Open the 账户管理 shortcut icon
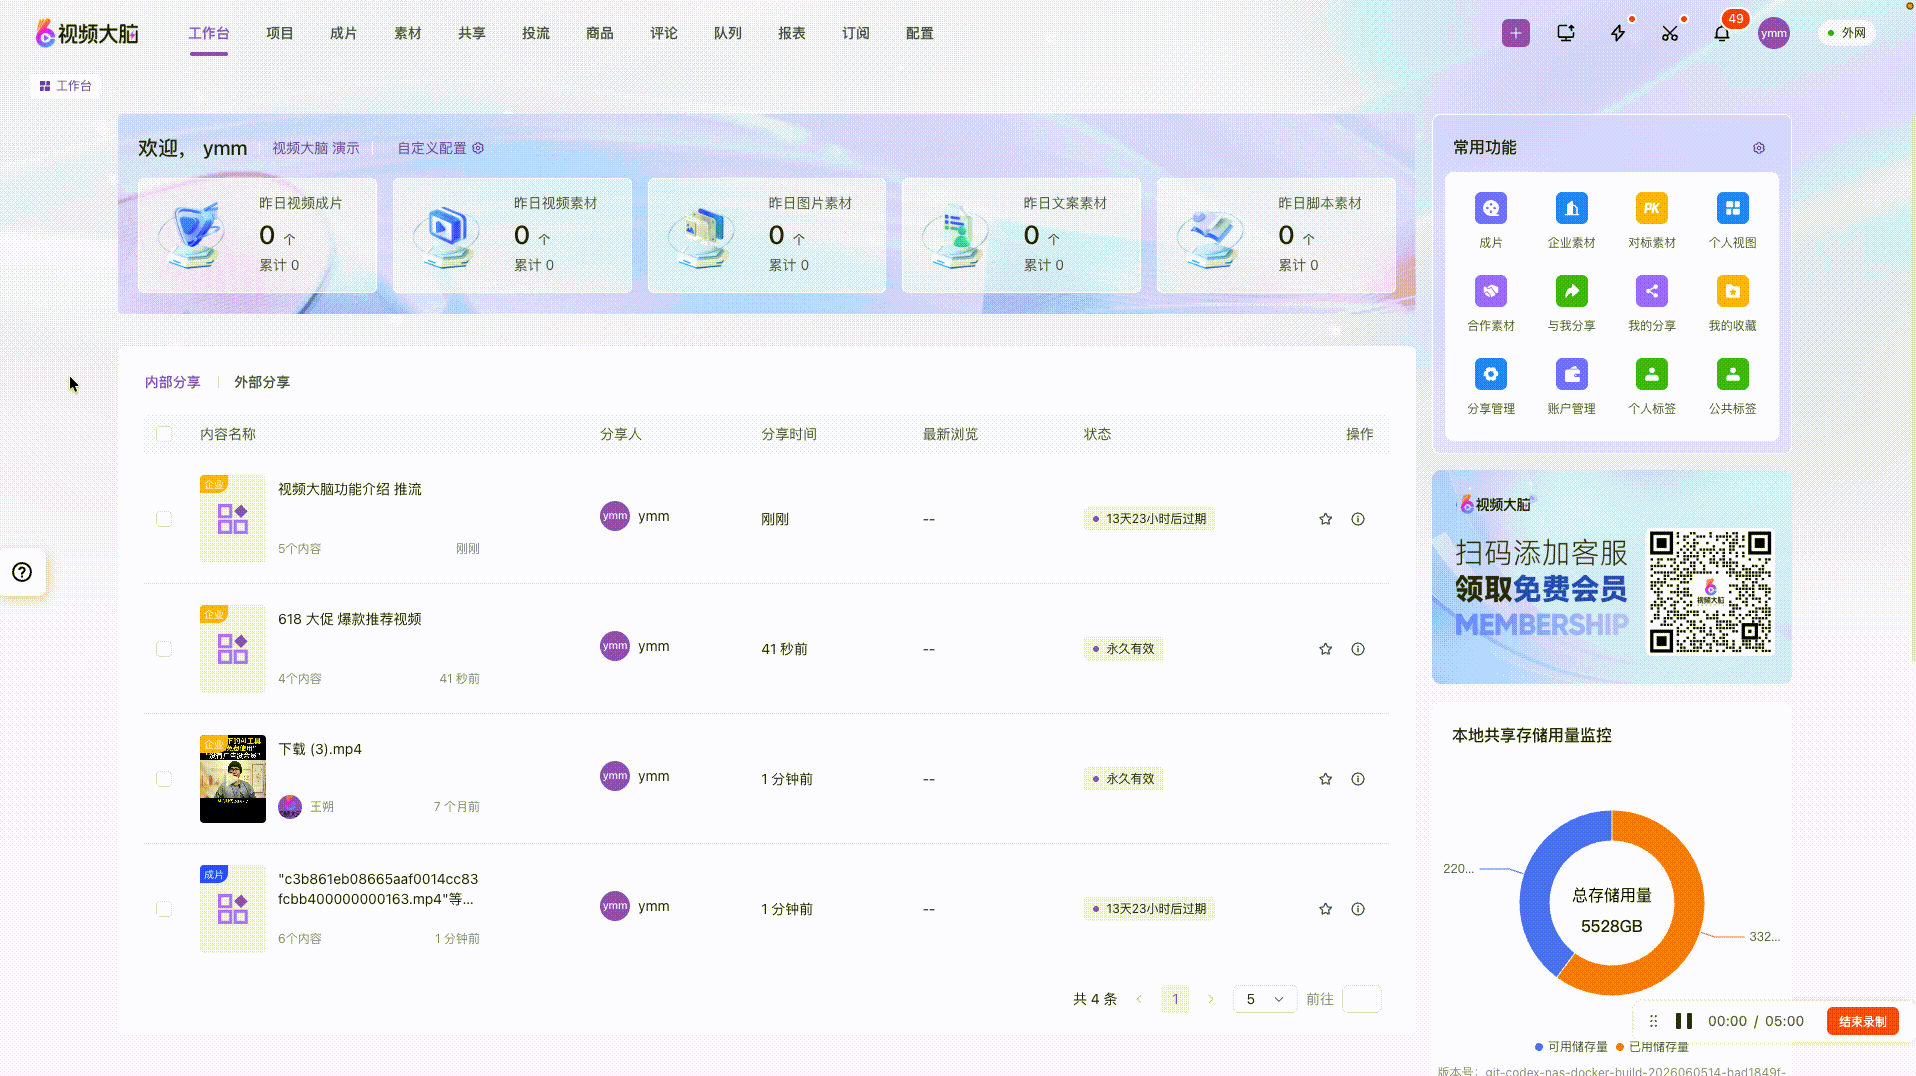This screenshot has width=1916, height=1076. click(1571, 374)
